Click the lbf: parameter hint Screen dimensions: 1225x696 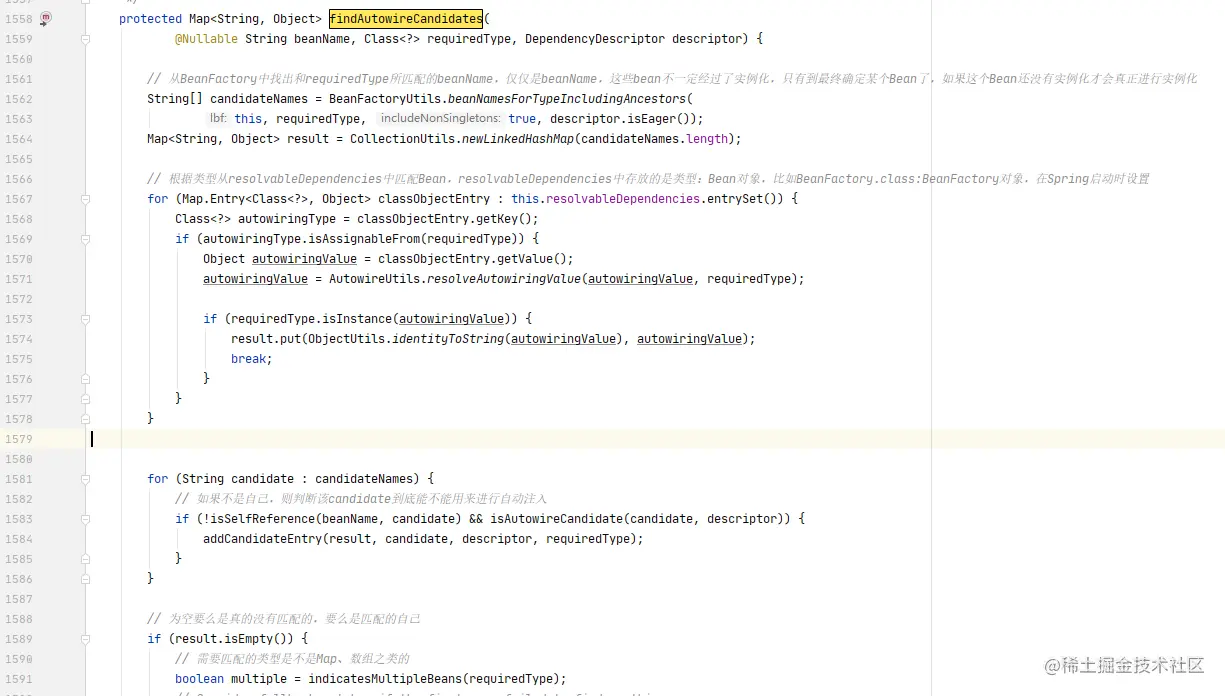click(x=219, y=119)
